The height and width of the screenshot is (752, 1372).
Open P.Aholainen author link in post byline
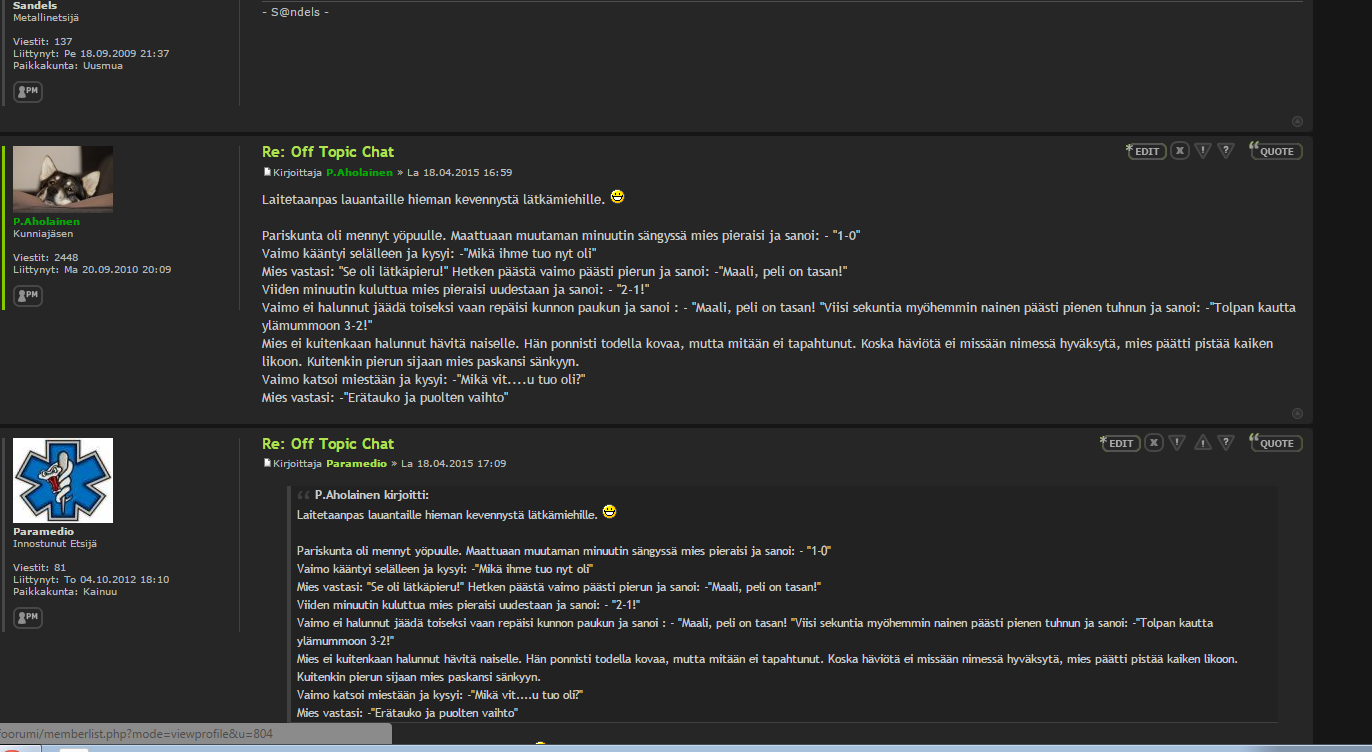359,172
